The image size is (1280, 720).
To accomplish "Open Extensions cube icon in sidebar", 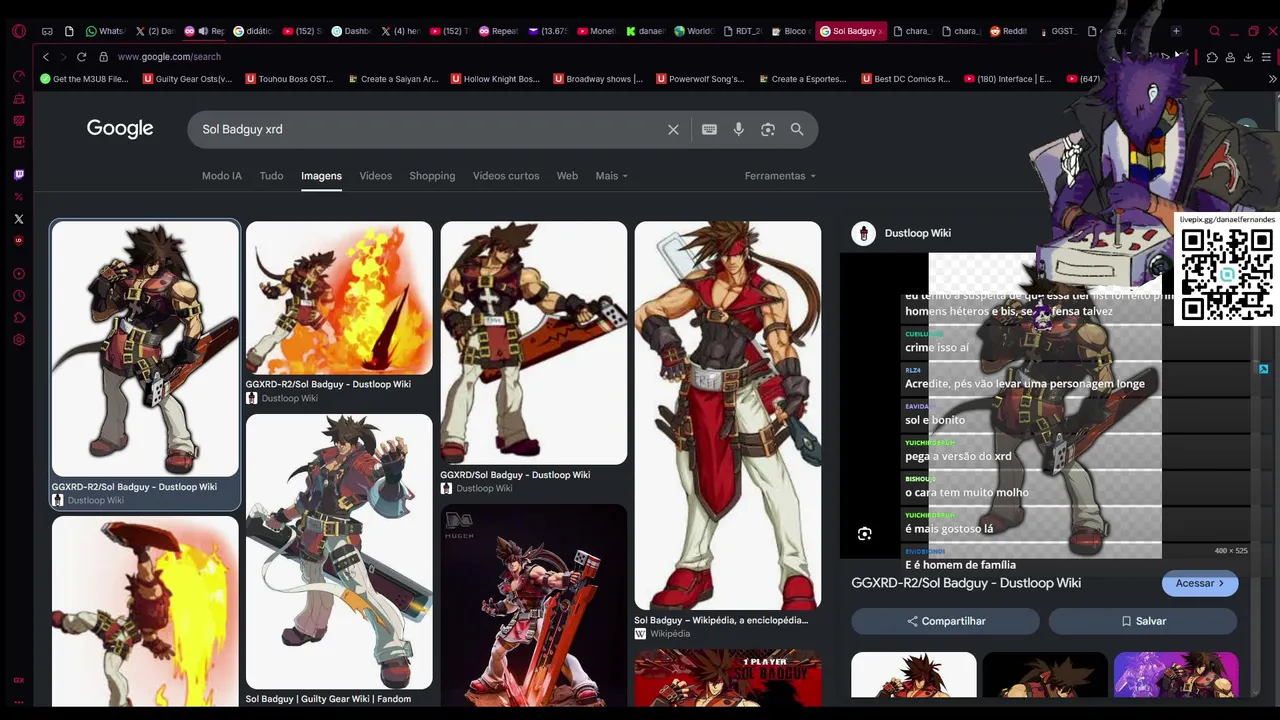I will click(x=18, y=318).
